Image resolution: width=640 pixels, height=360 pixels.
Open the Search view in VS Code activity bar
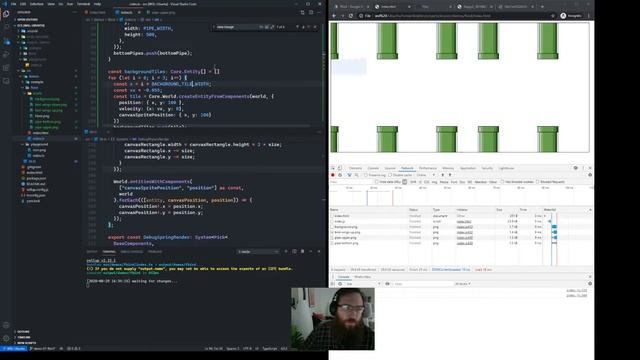point(6,27)
